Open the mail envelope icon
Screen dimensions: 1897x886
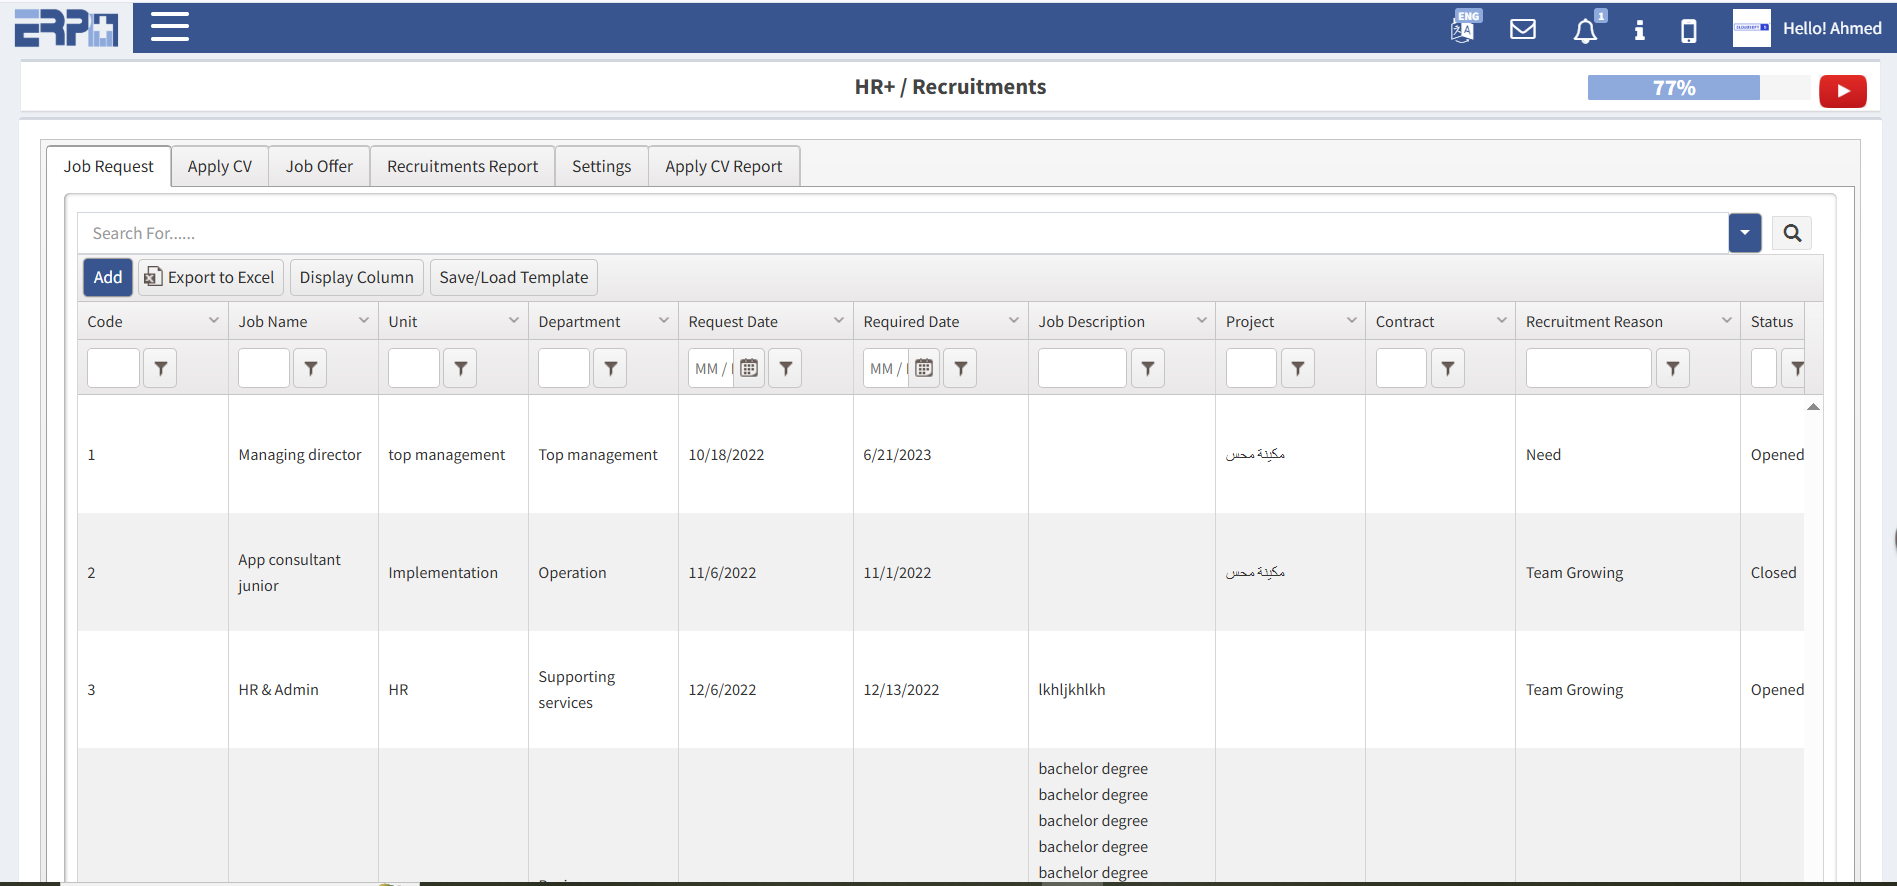[x=1522, y=29]
